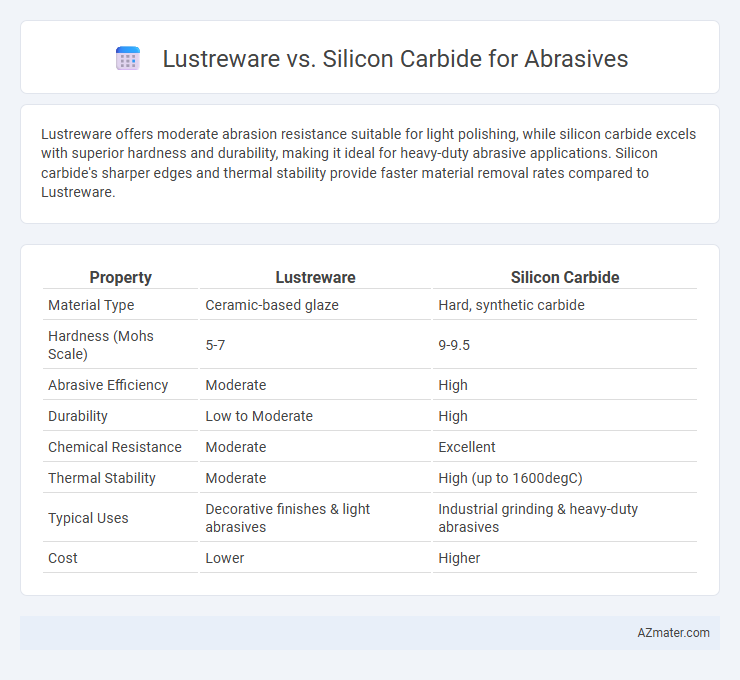The width and height of the screenshot is (740, 680).
Task: Click 'Moderate' in the Thermal Stability row
Action: click(x=235, y=479)
